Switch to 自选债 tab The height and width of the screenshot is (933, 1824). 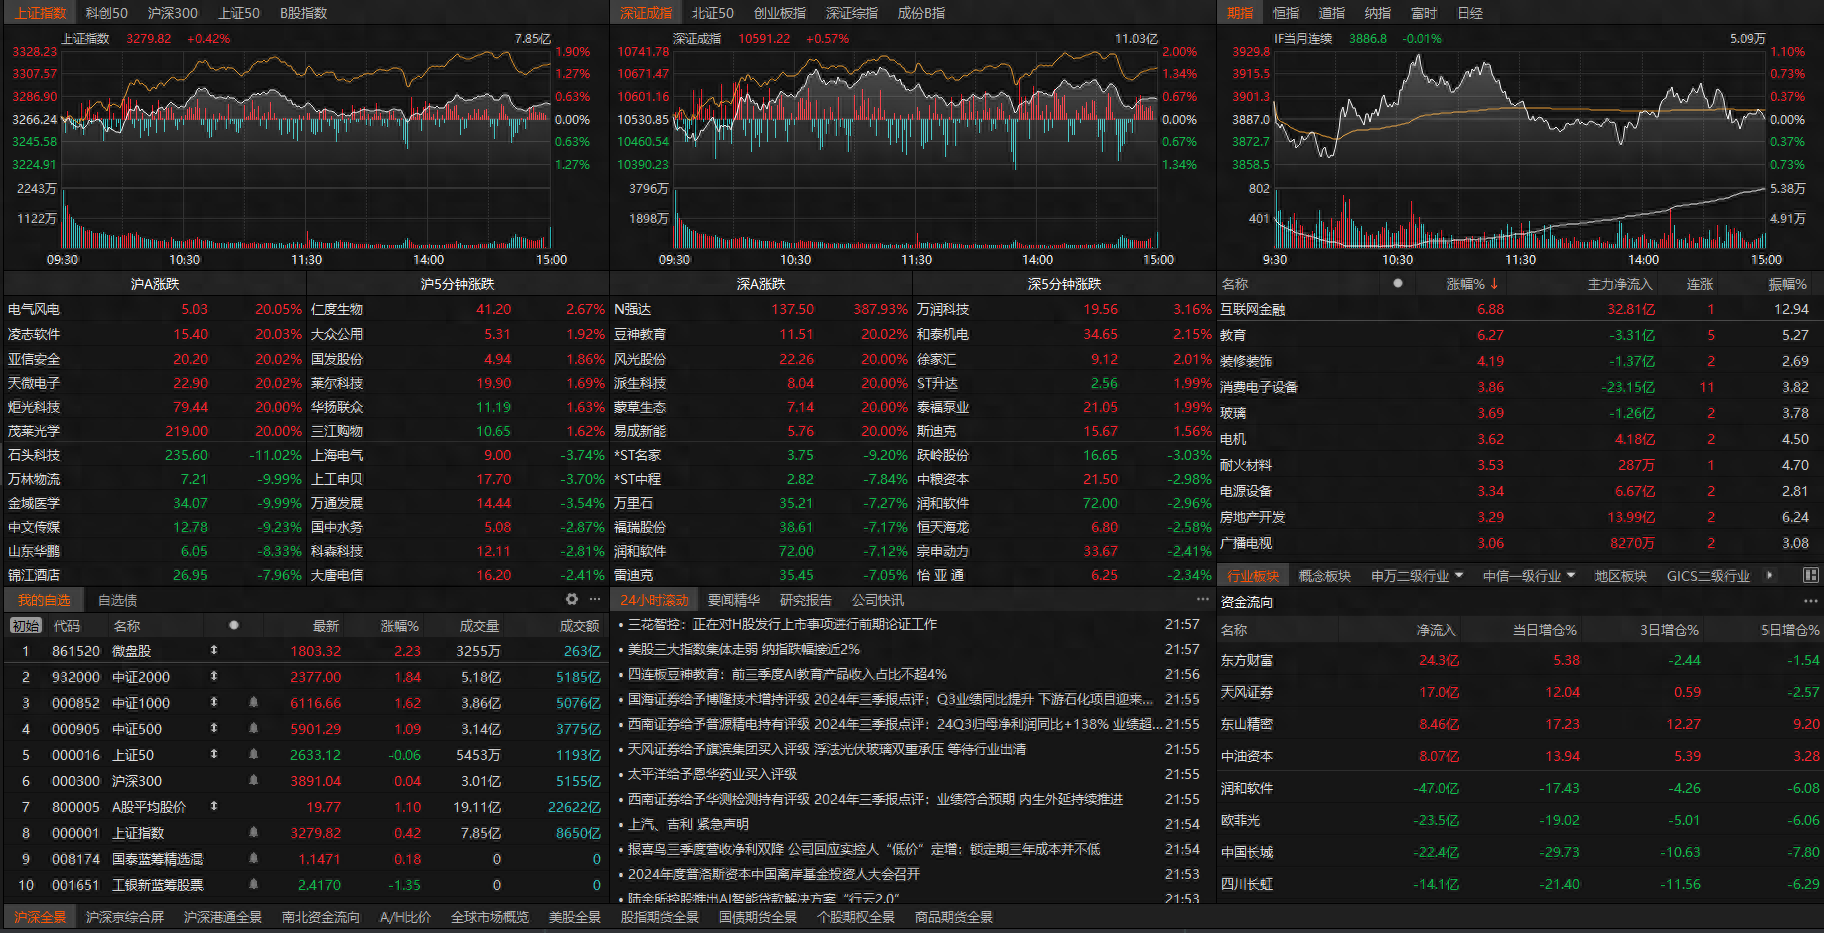point(118,600)
